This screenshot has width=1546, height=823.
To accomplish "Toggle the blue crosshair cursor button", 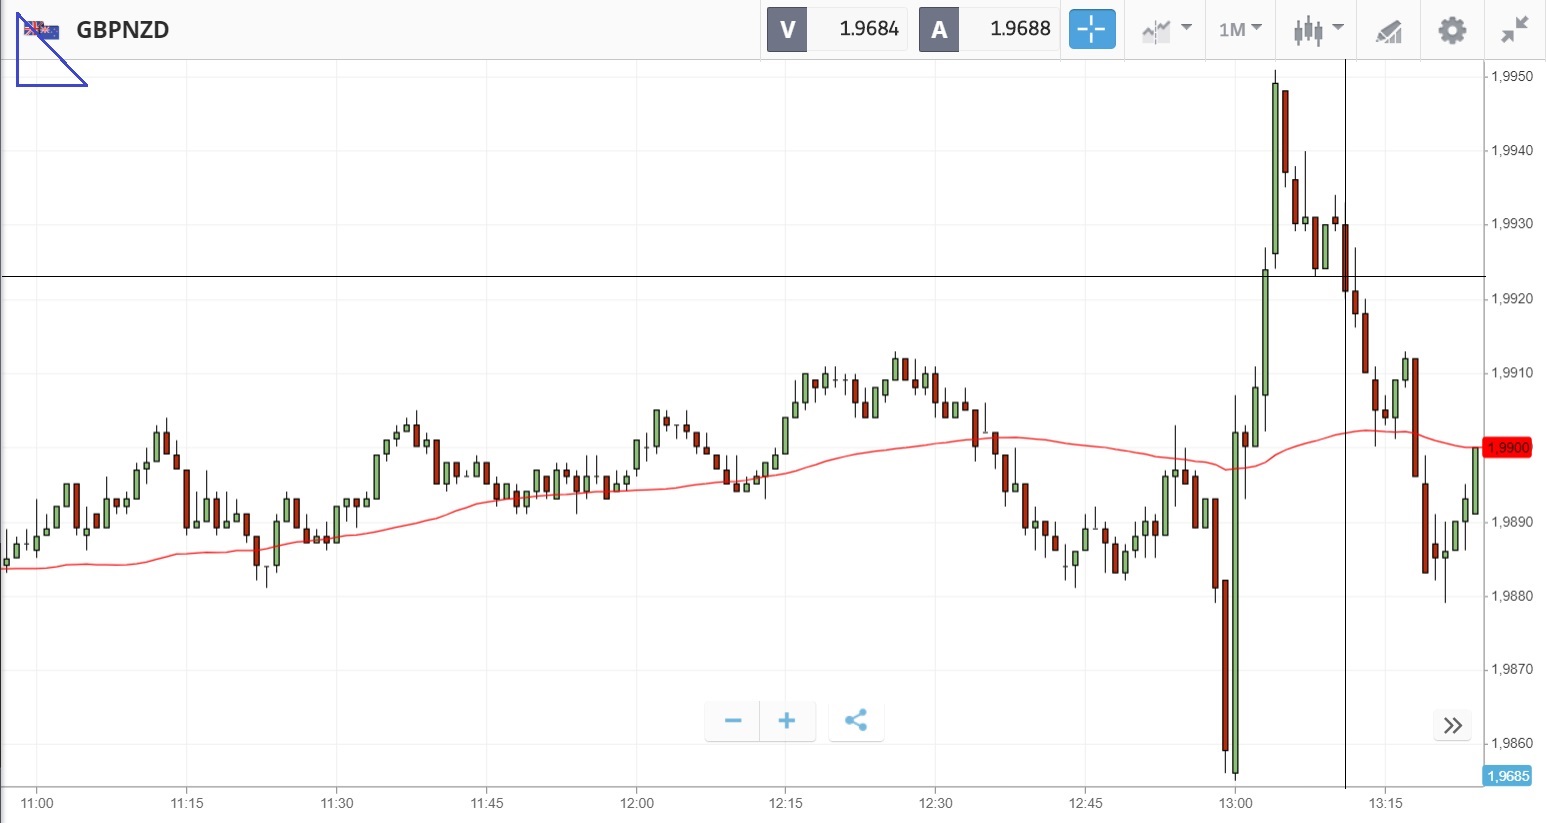I will [1091, 30].
